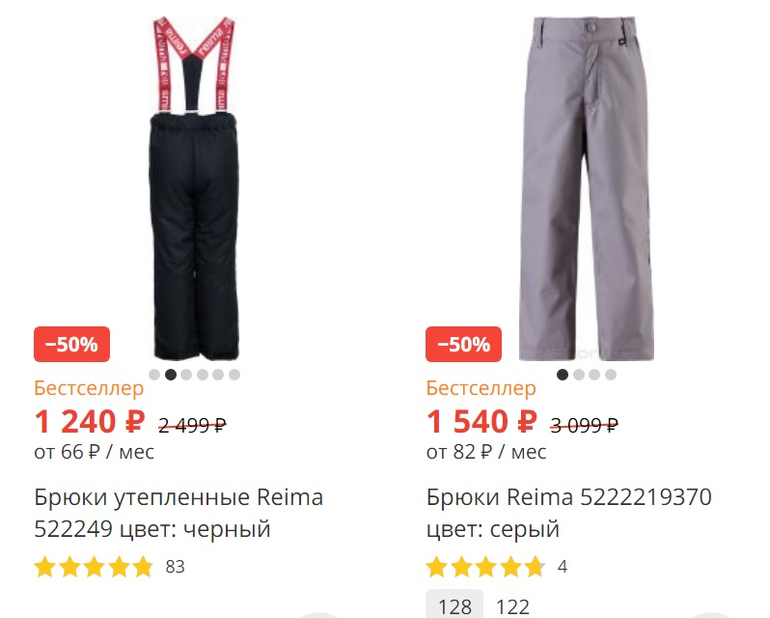Choose size 122 for gray pants
This screenshot has width=770, height=618.
coord(513,607)
